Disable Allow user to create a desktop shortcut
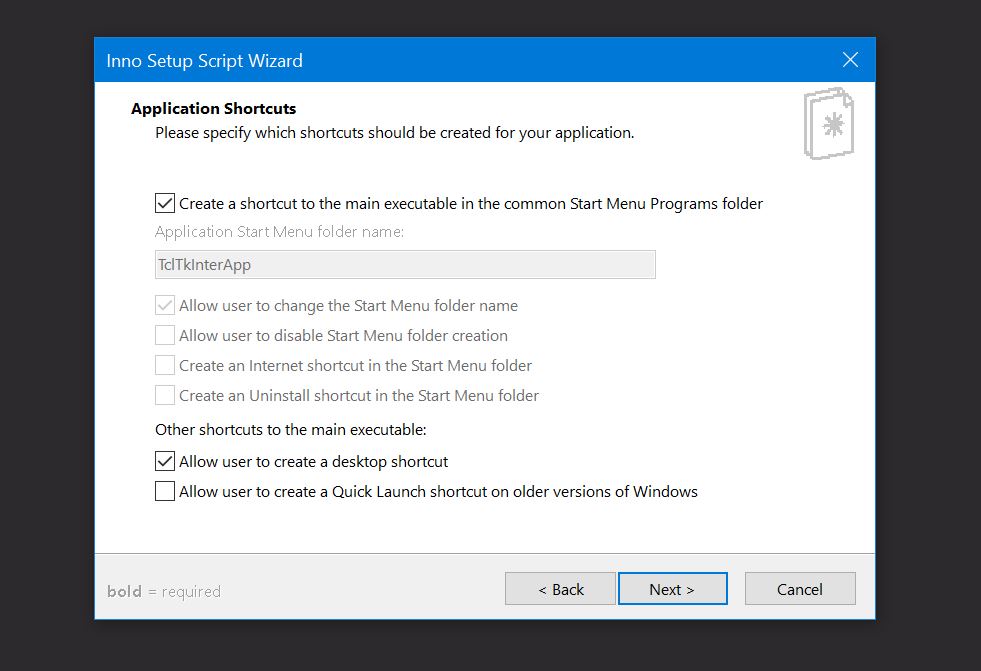Screen dimensions: 981x671 click(x=165, y=462)
